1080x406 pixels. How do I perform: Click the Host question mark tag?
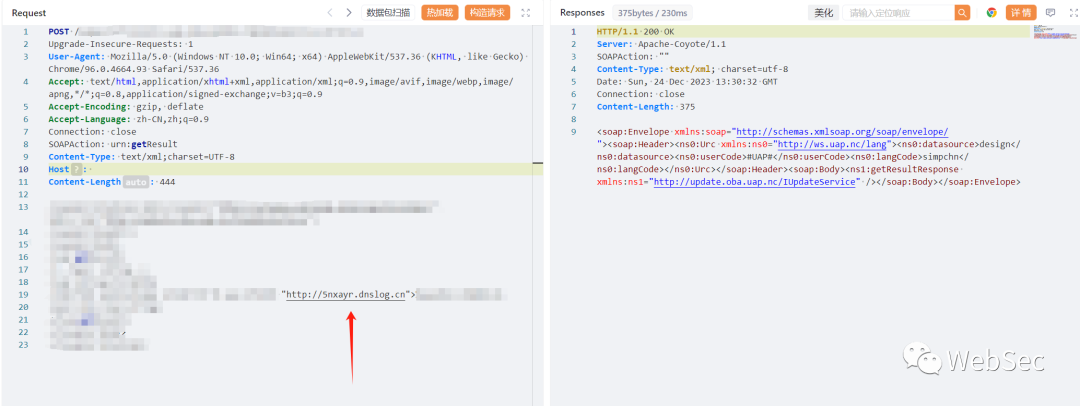click(x=76, y=169)
